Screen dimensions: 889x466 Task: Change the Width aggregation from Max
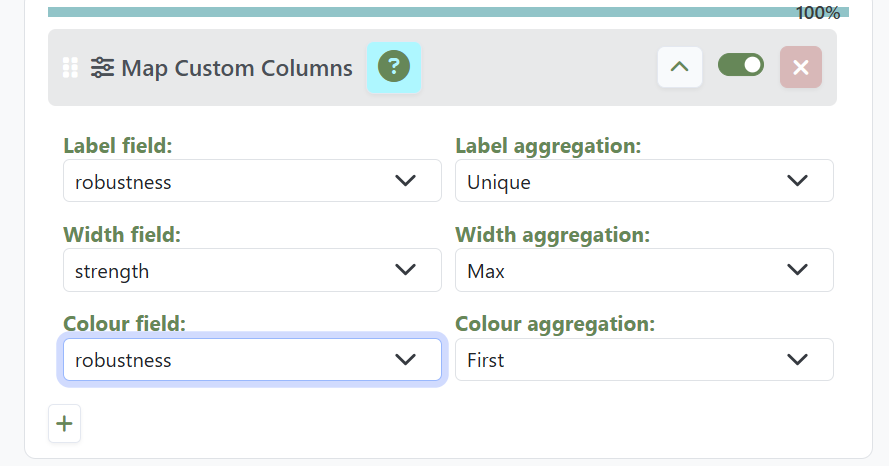coord(644,270)
